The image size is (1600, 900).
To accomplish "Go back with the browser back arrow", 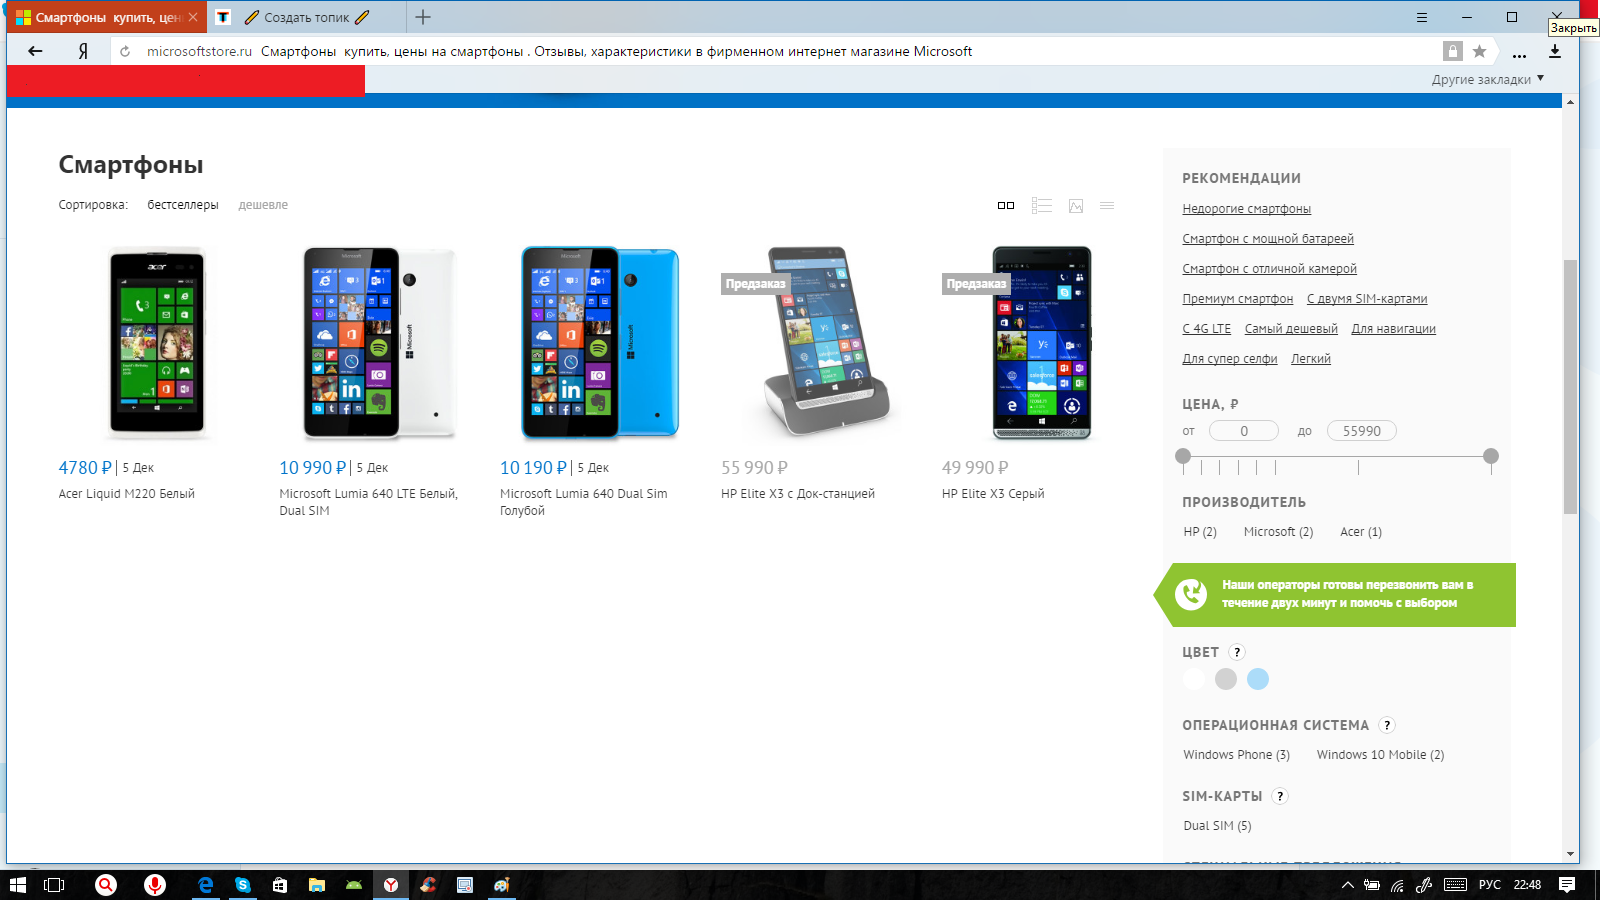I will pyautogui.click(x=35, y=51).
